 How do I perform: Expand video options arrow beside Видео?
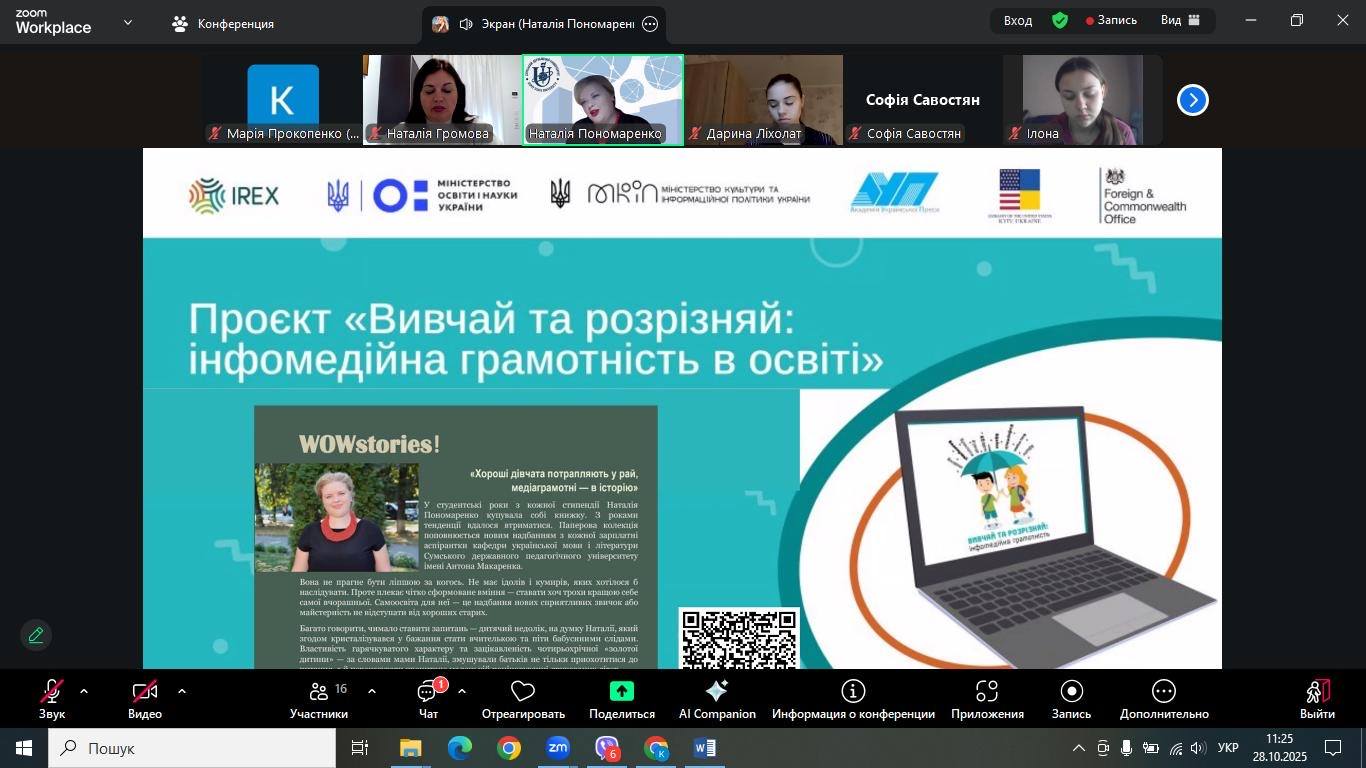click(182, 691)
